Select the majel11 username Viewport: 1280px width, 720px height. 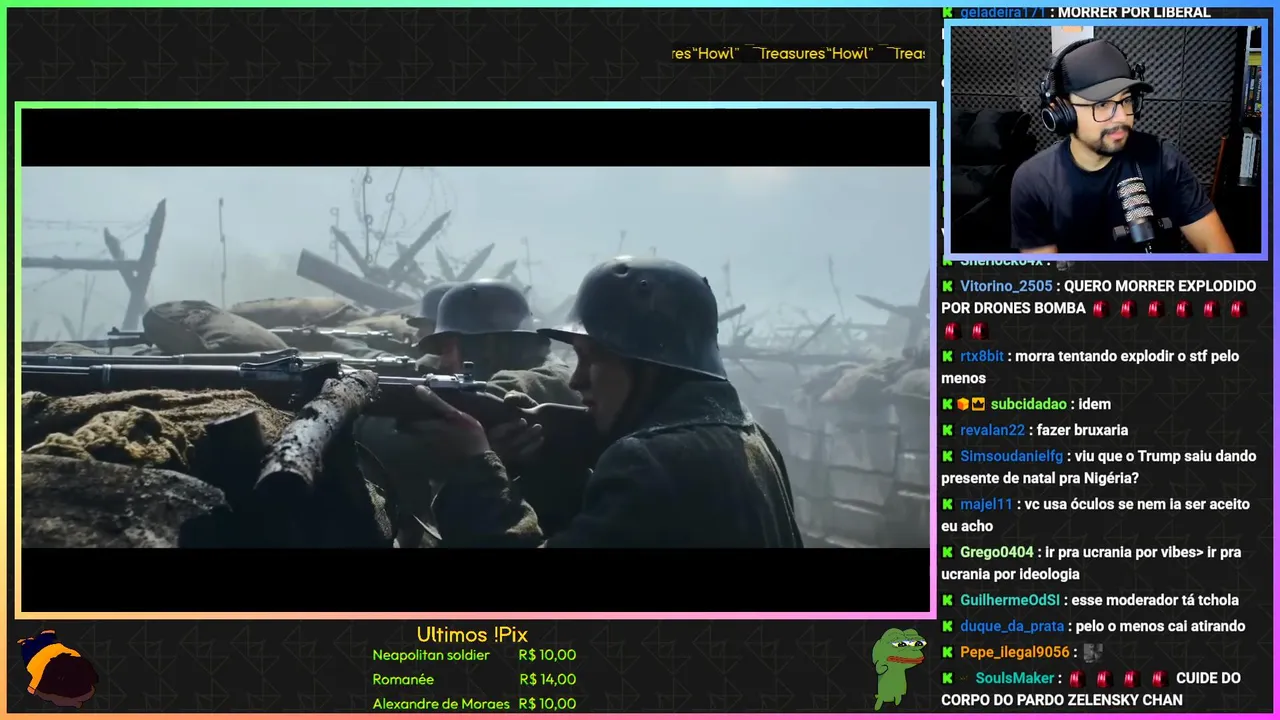point(986,504)
